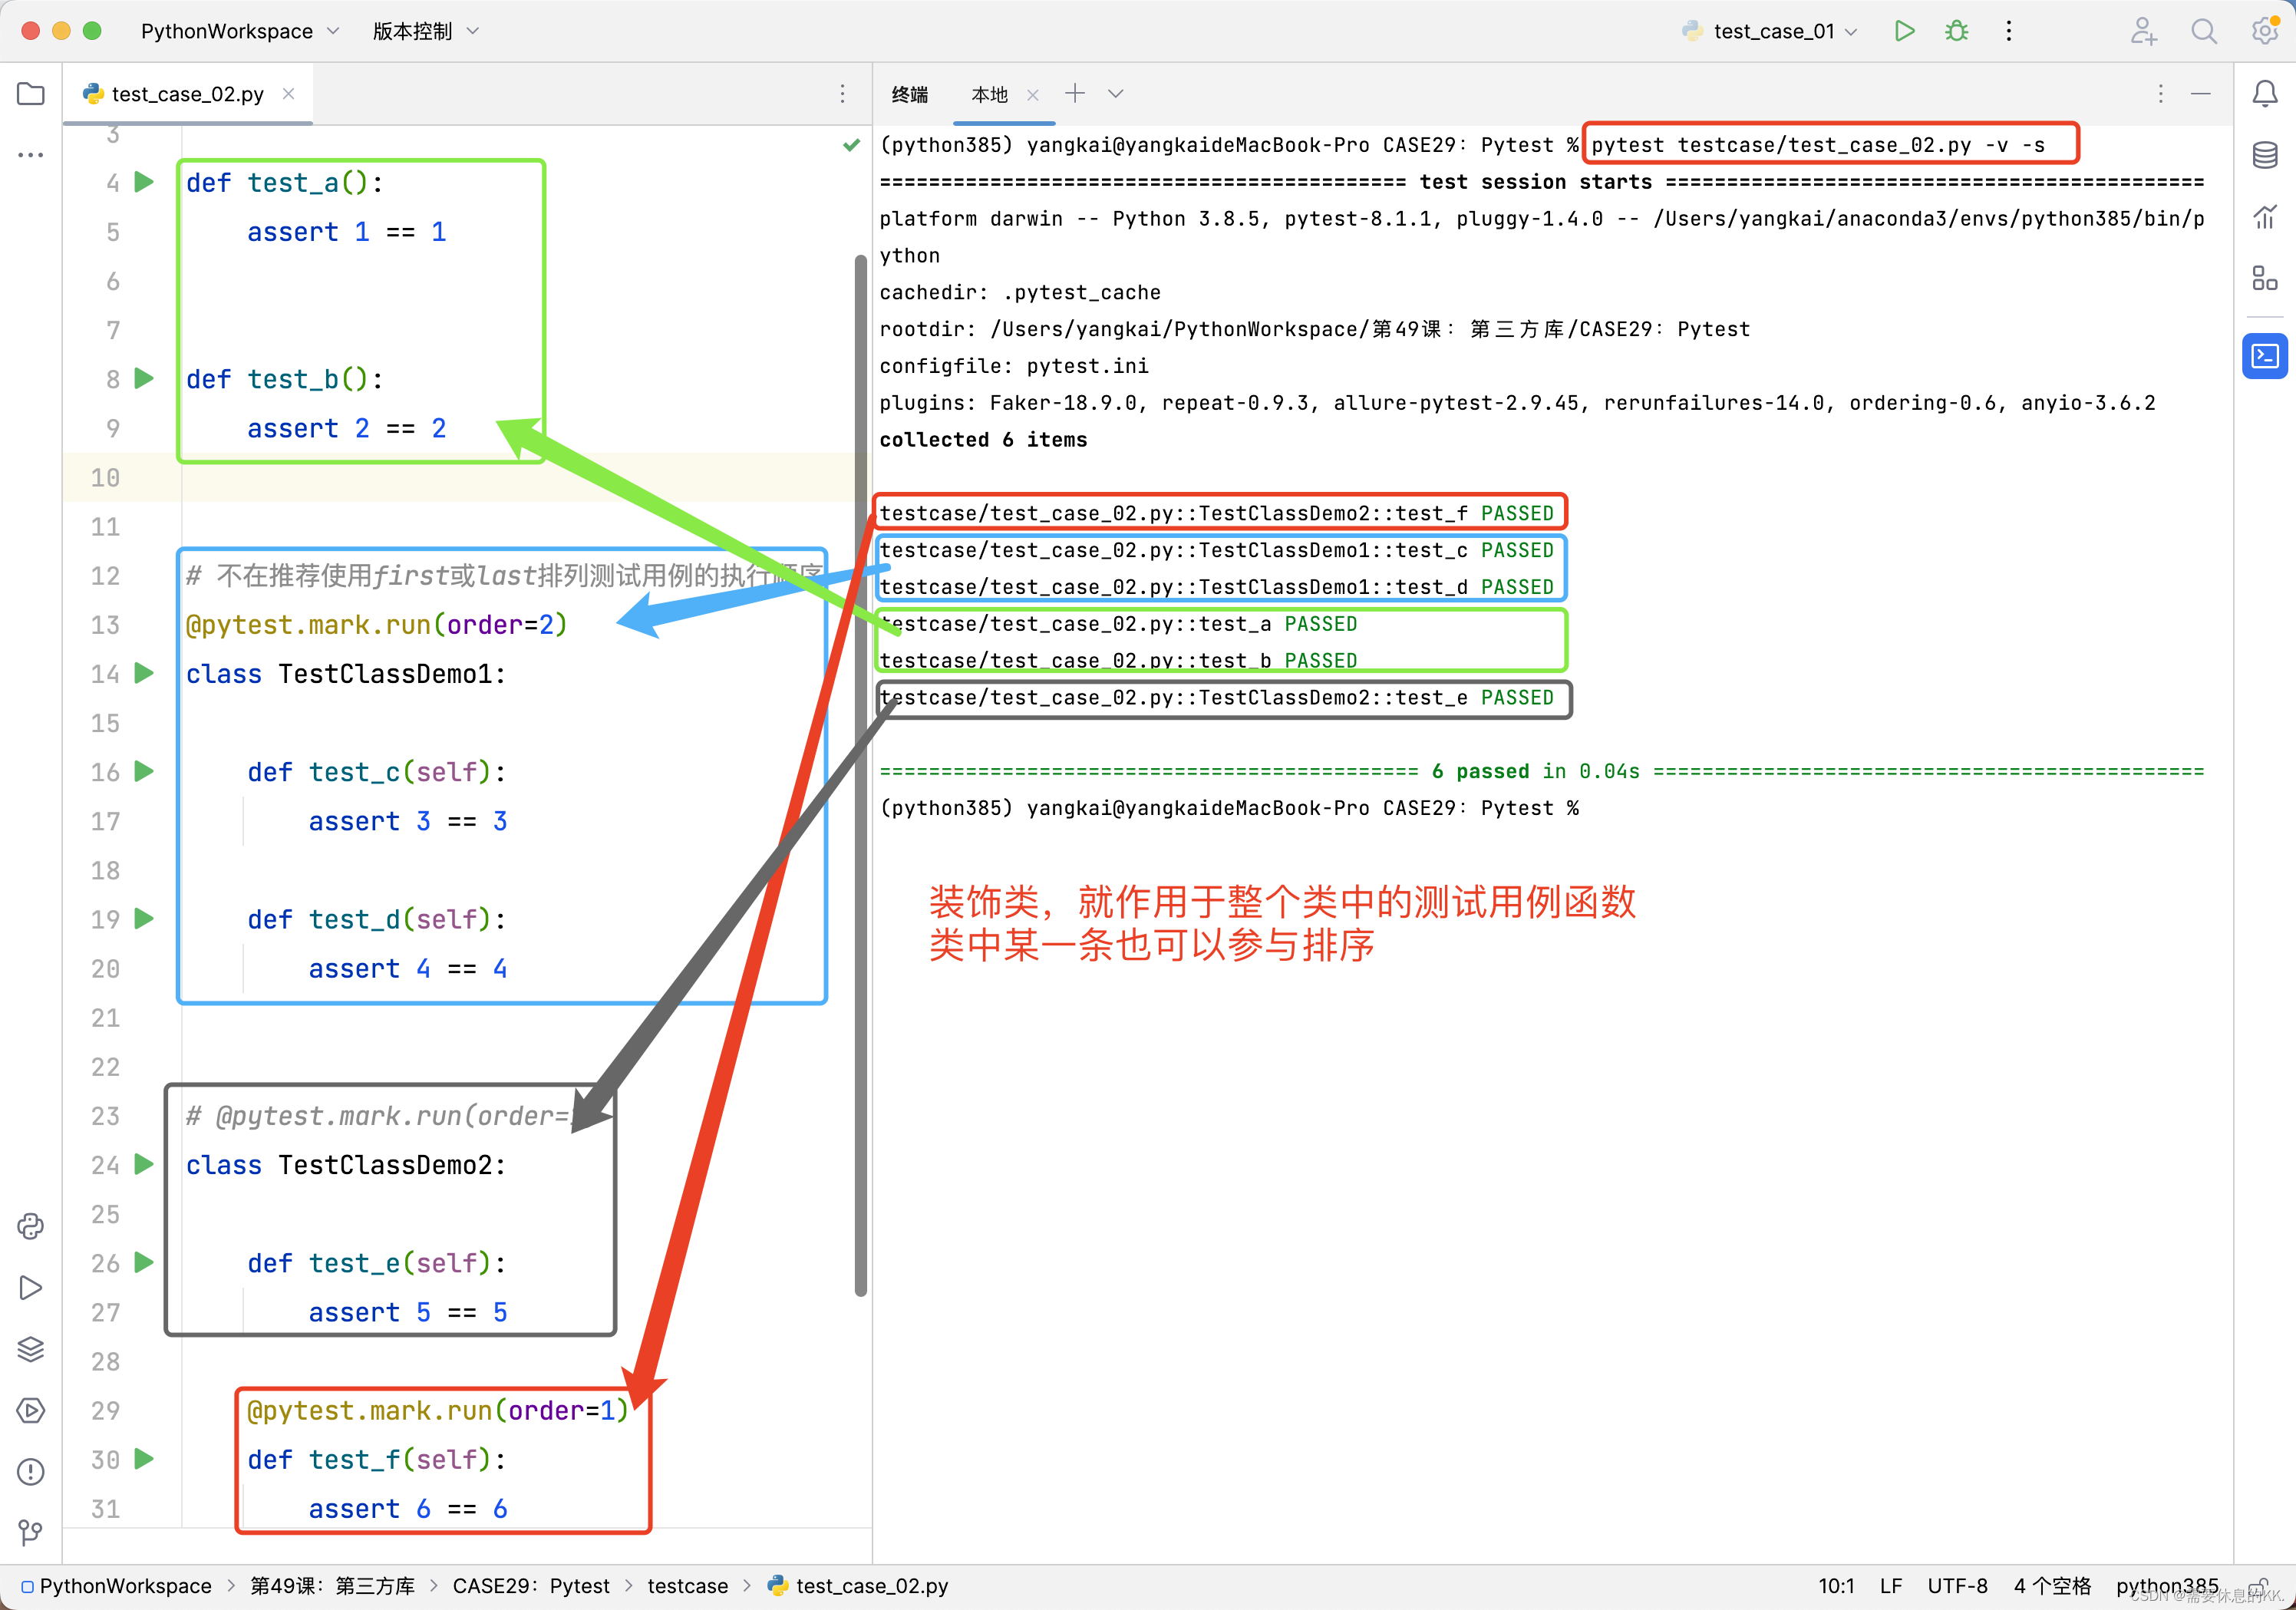Open the Services tool window

click(x=31, y=1410)
